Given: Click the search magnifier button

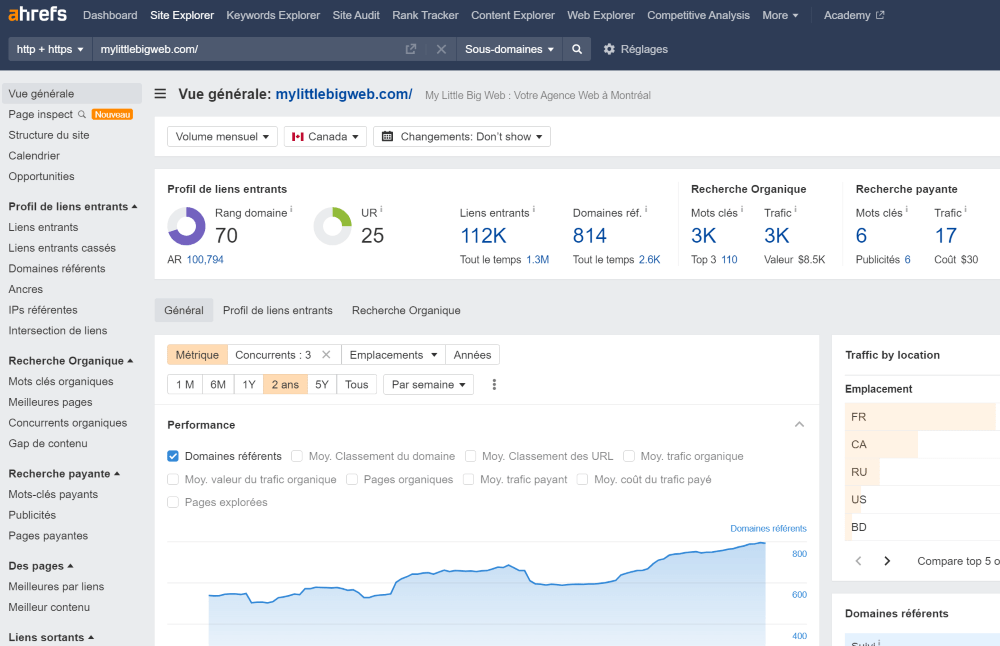Looking at the screenshot, I should 577,49.
